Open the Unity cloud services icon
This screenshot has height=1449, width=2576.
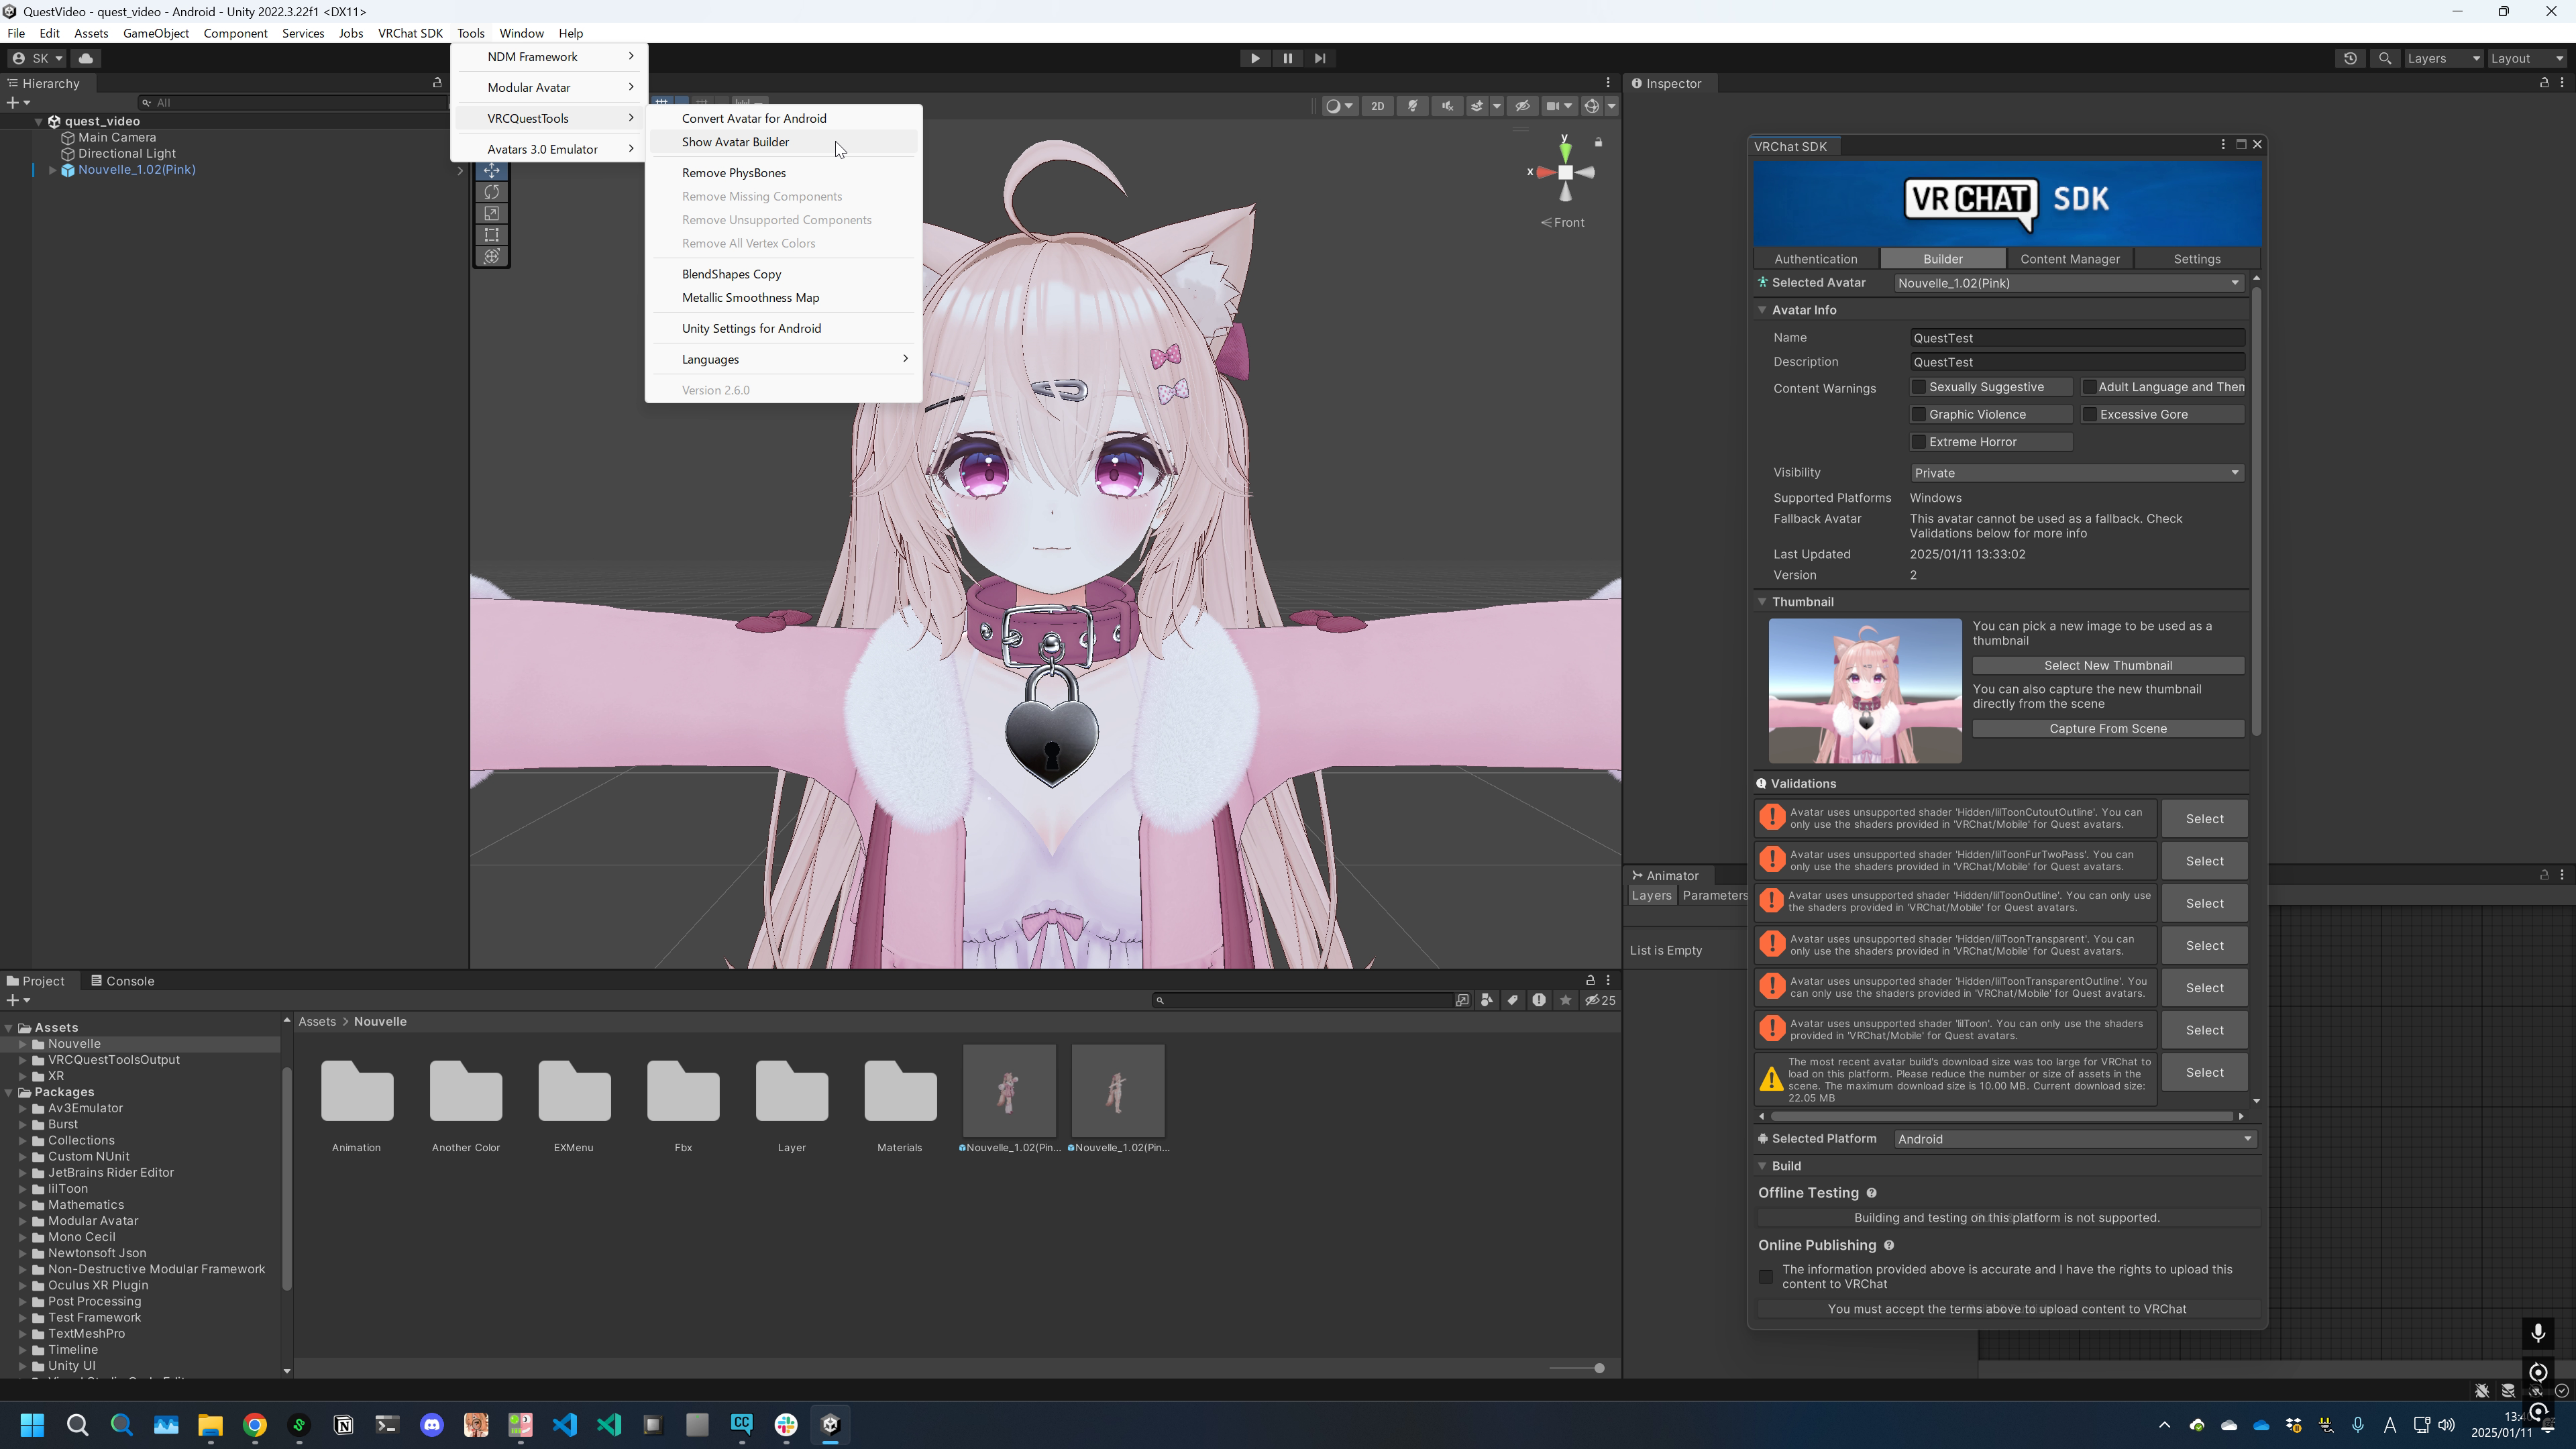coord(86,58)
